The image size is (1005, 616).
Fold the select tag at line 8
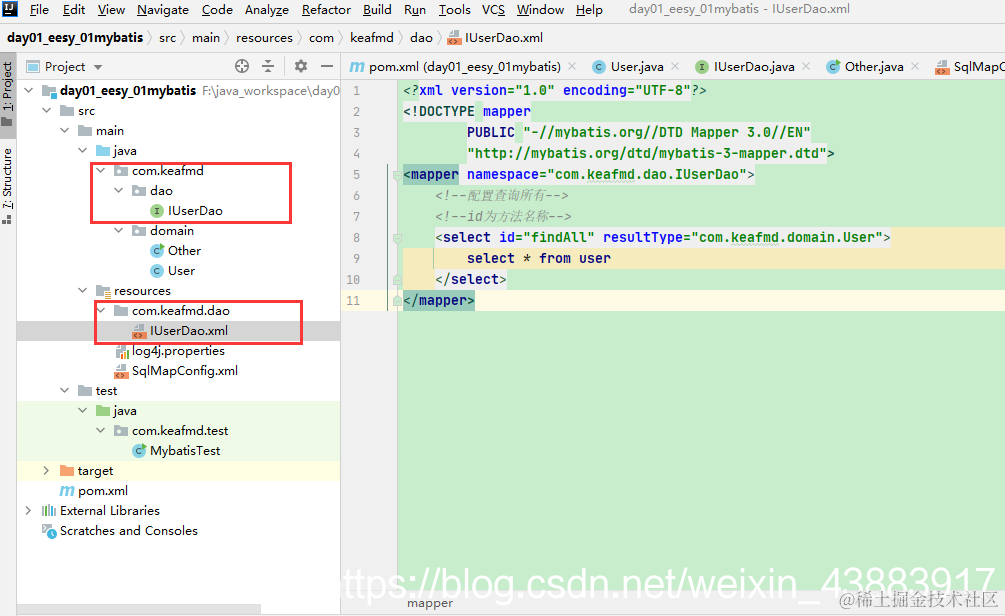pos(397,238)
